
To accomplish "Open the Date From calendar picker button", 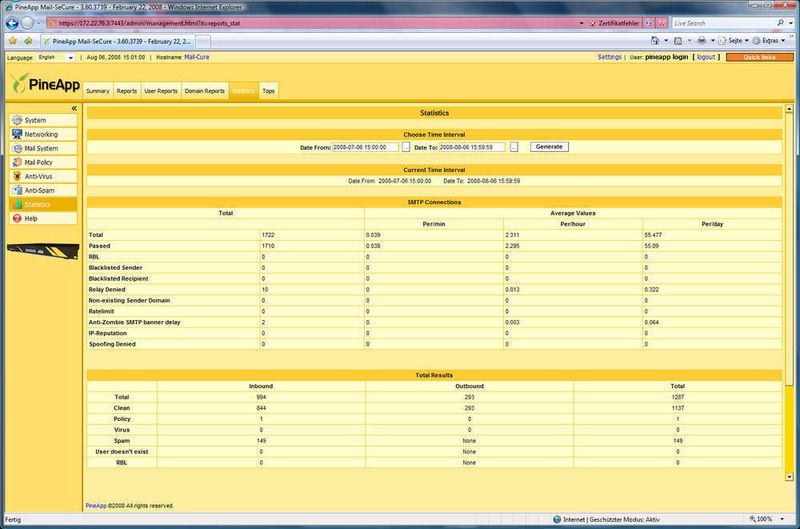I will coord(406,147).
